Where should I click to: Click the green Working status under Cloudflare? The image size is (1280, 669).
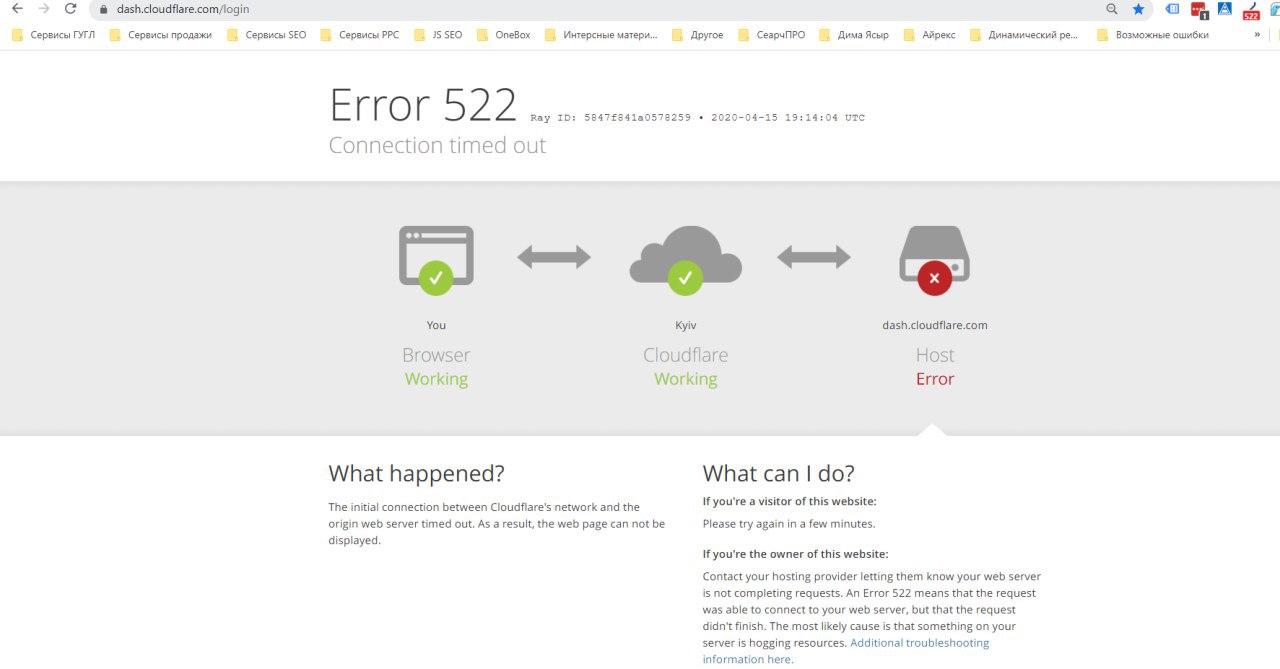[x=686, y=379]
